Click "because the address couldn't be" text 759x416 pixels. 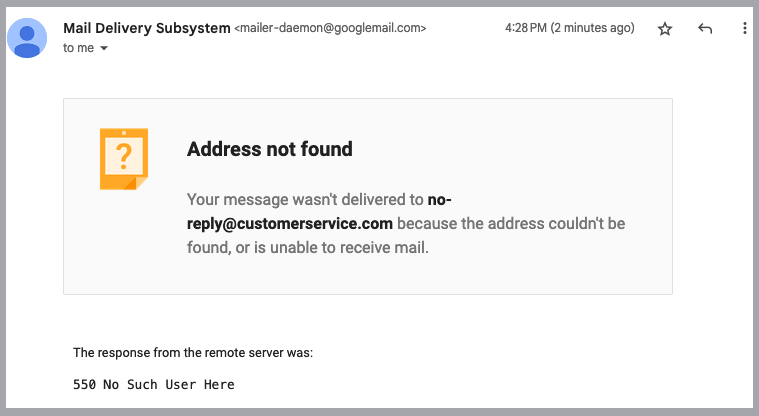pos(511,224)
